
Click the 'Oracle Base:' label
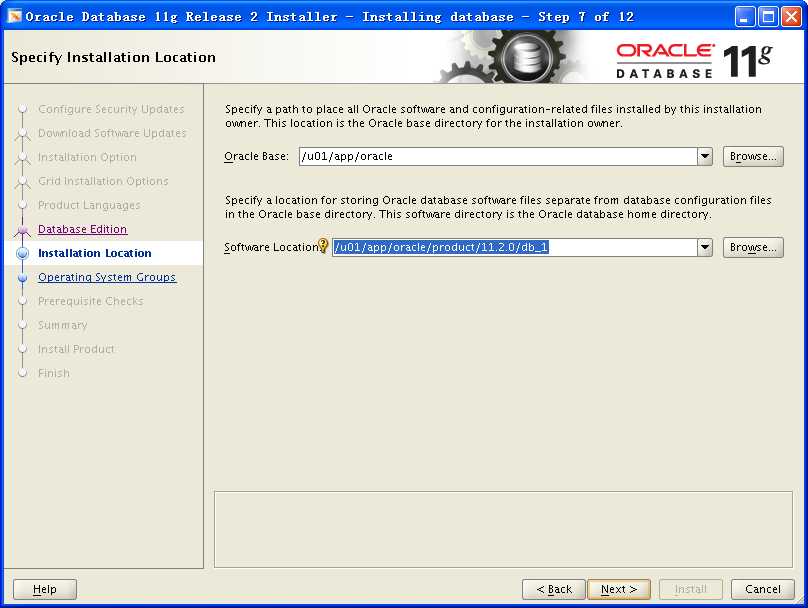tap(256, 156)
